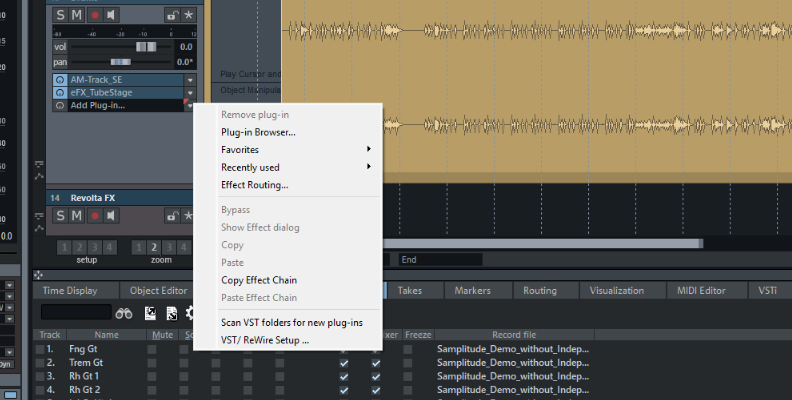
Task: Choose Plug-in Browser from the context menu
Action: point(258,132)
